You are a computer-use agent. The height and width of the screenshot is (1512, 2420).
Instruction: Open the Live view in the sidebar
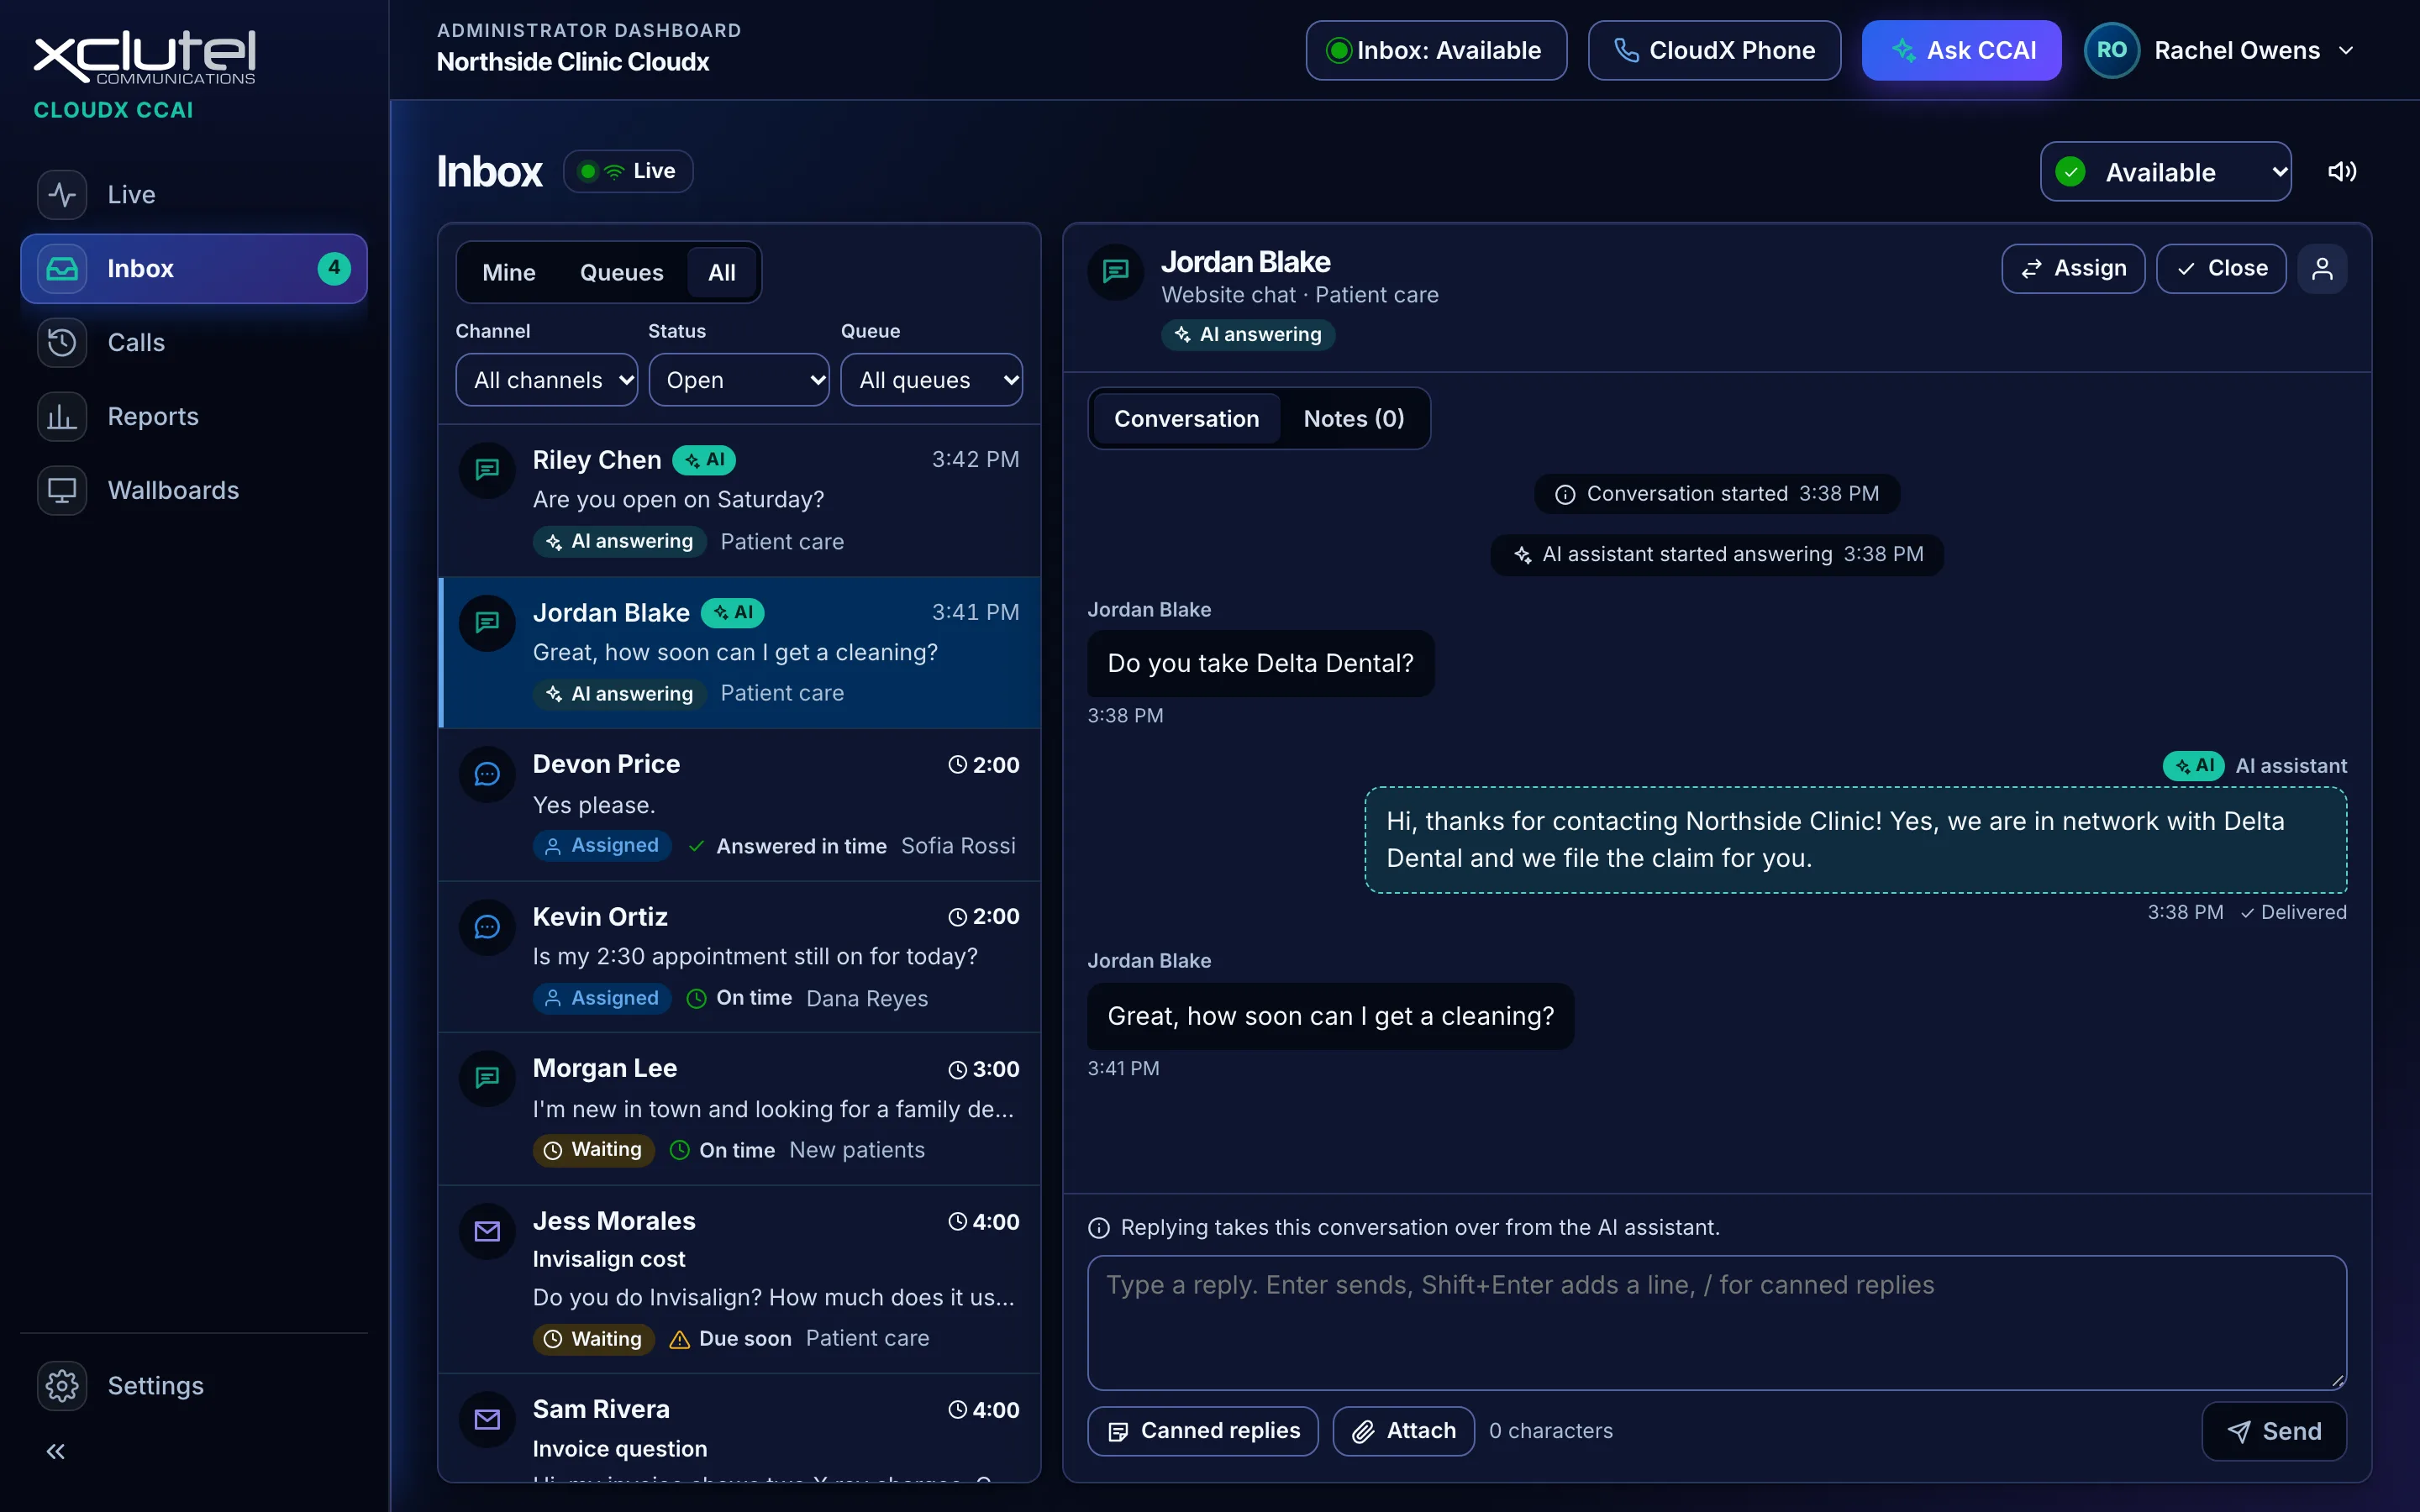(x=194, y=194)
